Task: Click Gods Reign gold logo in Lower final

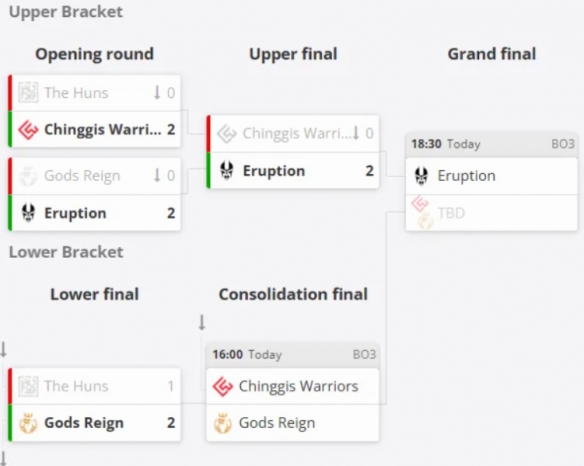Action: pos(28,423)
